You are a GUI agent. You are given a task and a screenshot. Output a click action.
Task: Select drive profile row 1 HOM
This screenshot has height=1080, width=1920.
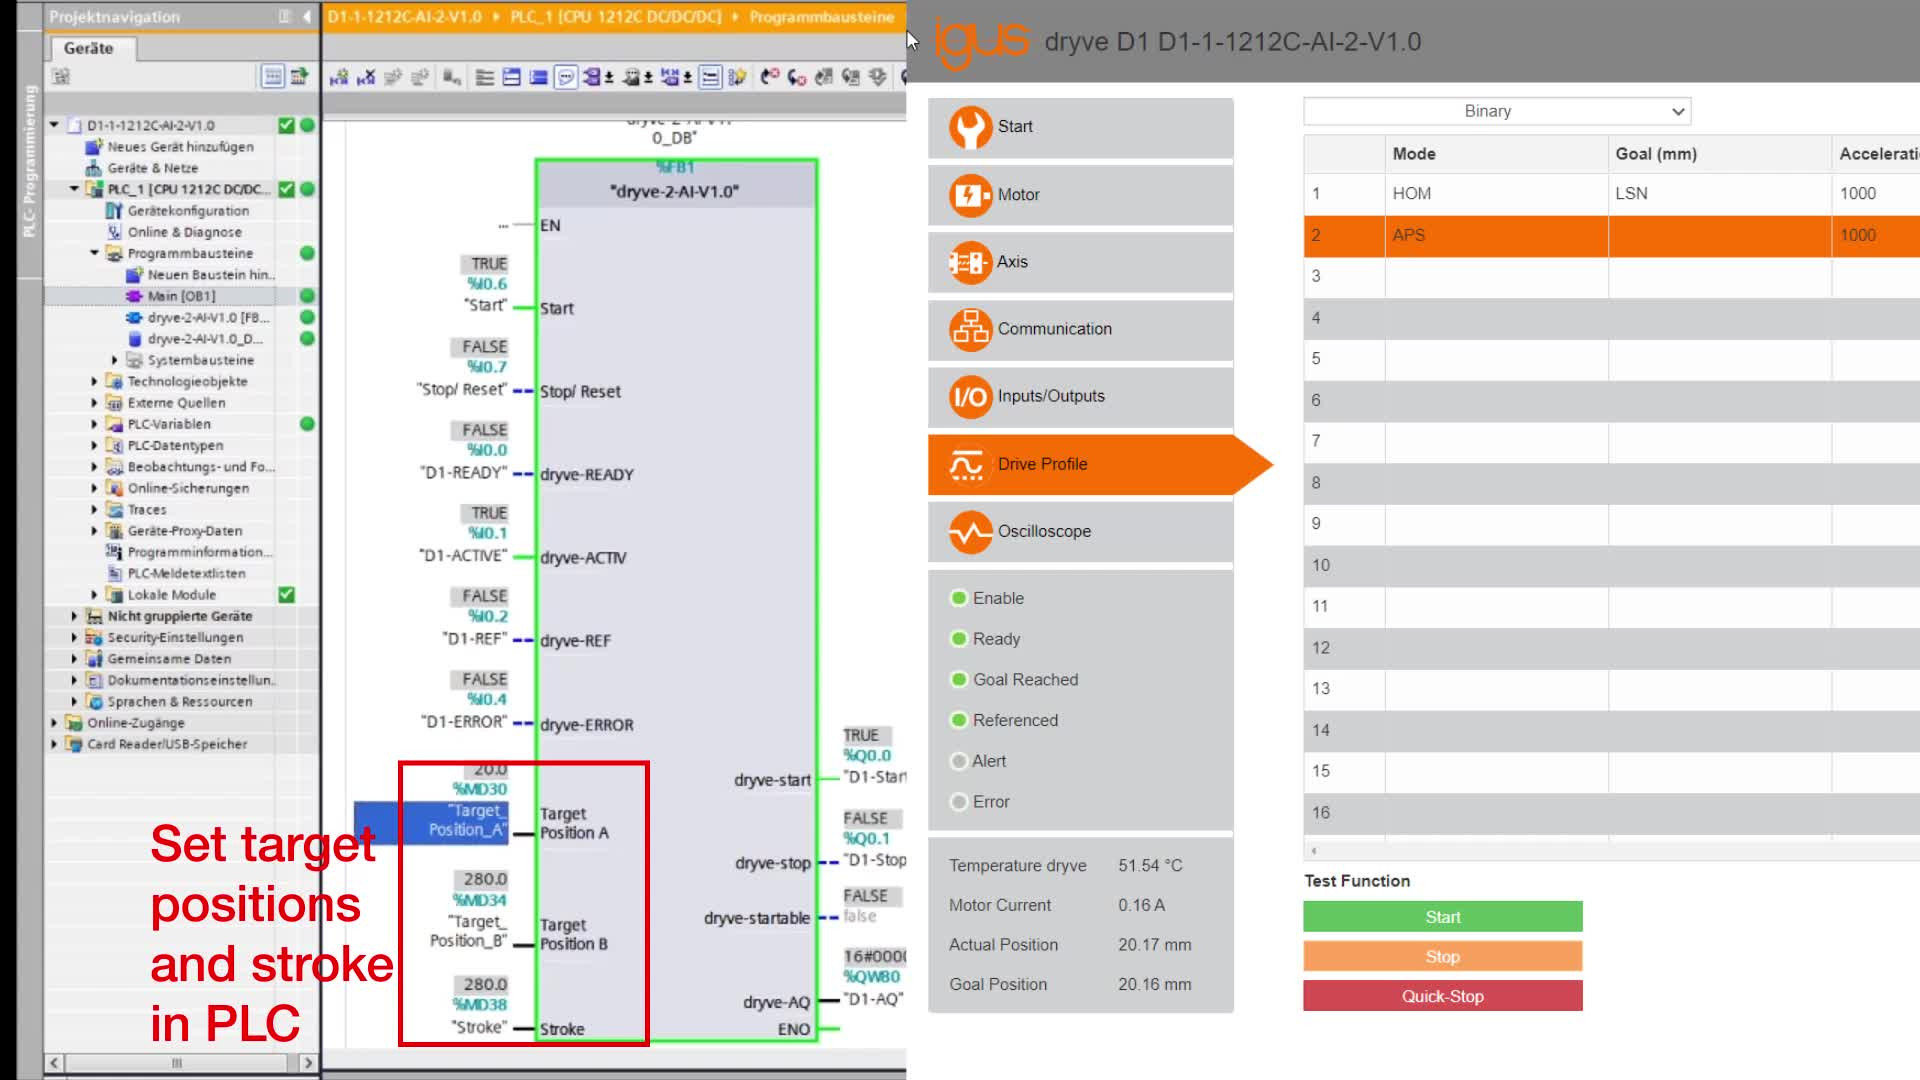point(1612,194)
